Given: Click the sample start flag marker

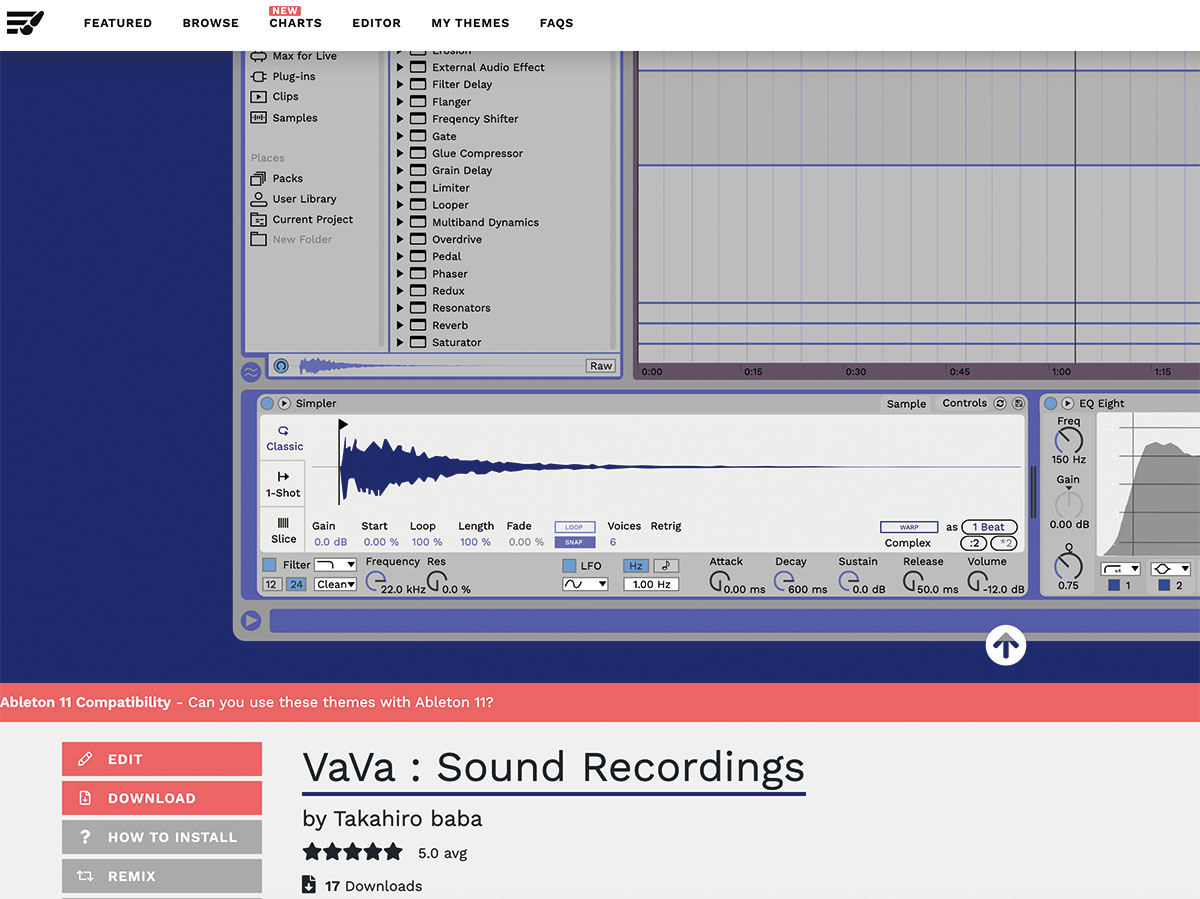Looking at the screenshot, I should click(343, 425).
